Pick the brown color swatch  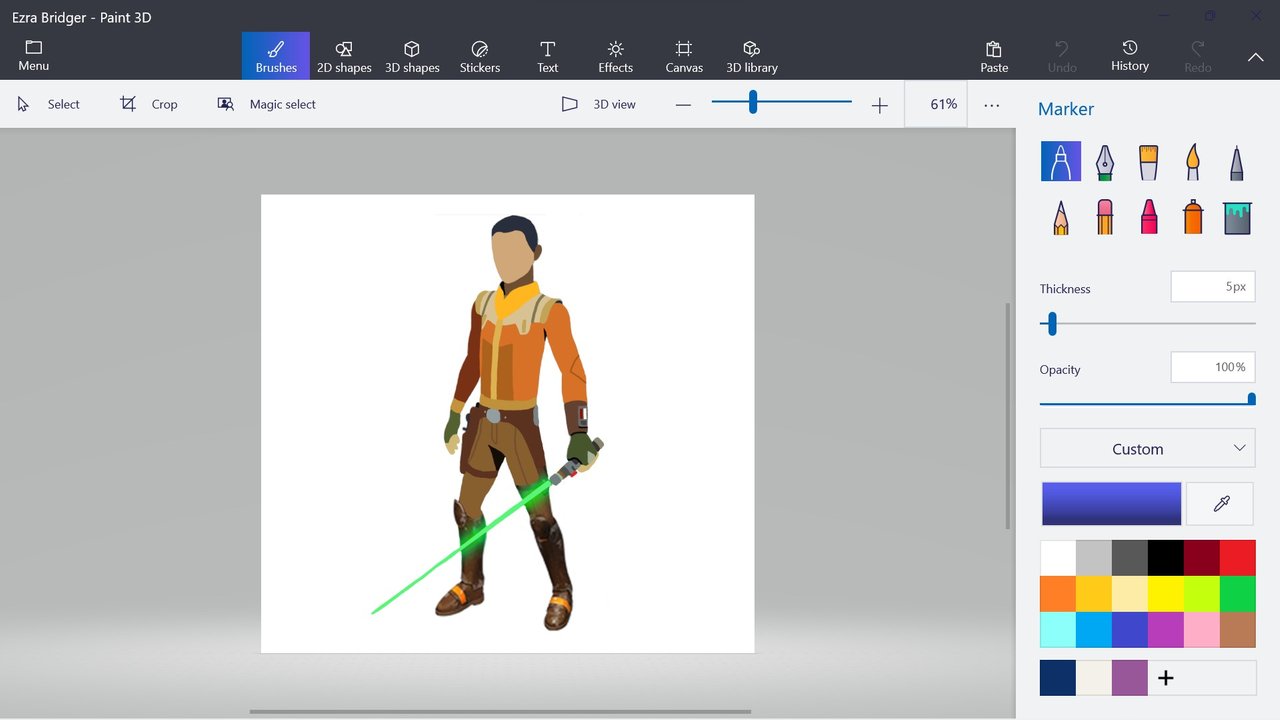(1238, 630)
